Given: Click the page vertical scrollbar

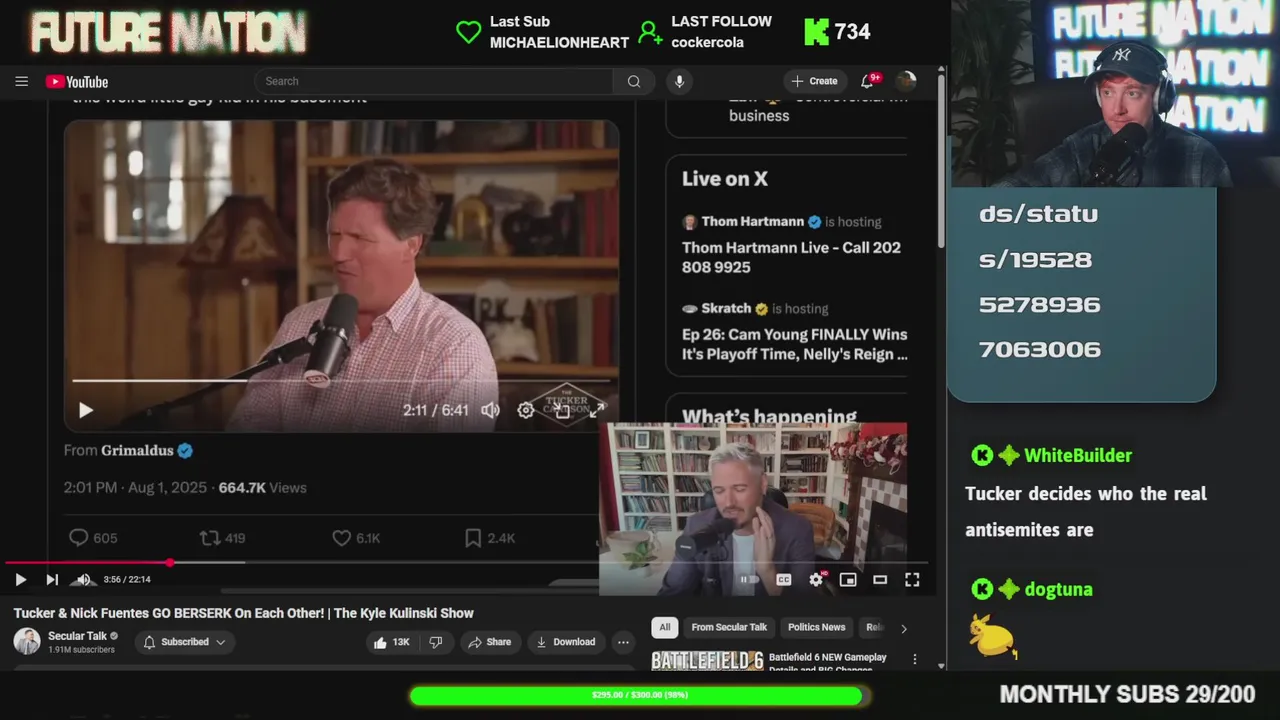Looking at the screenshot, I should 941,160.
